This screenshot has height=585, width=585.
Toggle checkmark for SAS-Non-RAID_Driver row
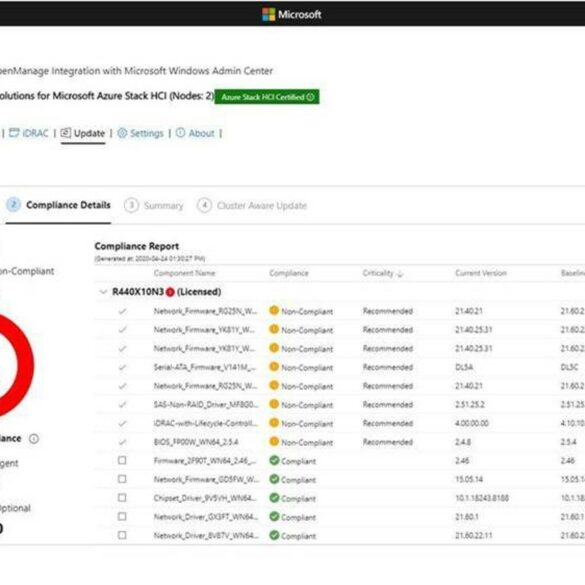tap(122, 404)
